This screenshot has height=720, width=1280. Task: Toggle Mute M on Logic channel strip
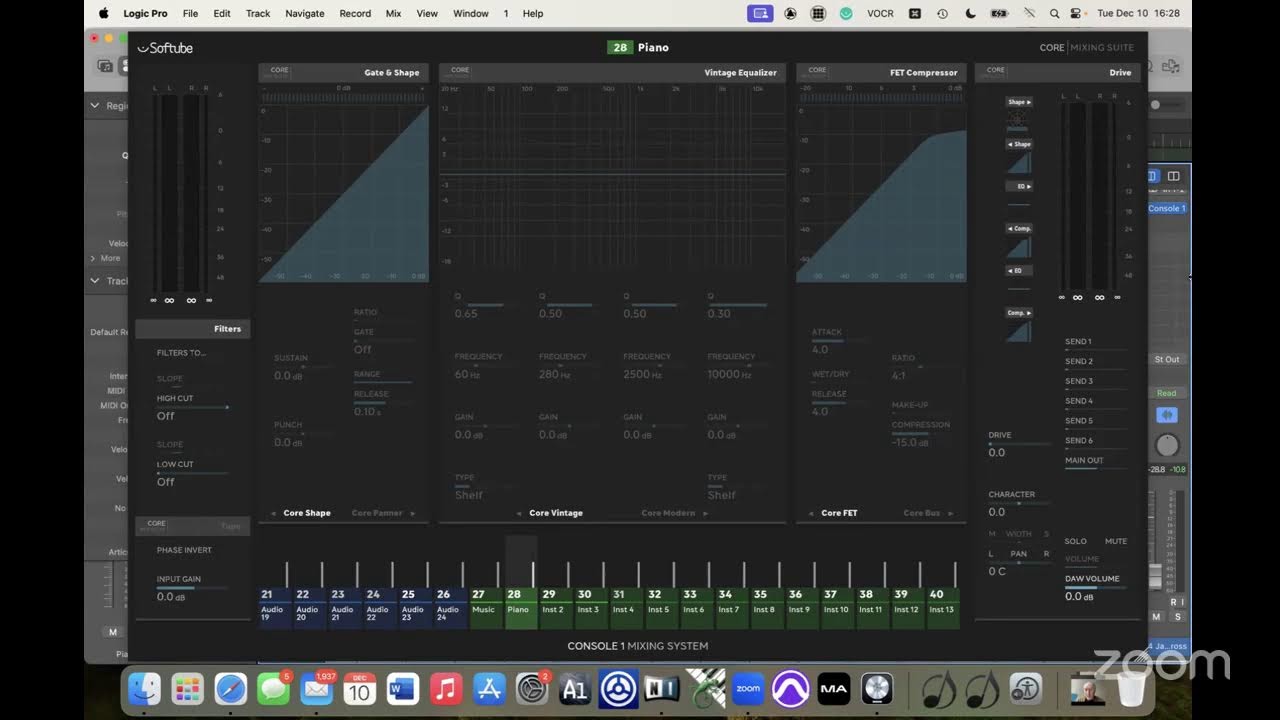(1157, 617)
